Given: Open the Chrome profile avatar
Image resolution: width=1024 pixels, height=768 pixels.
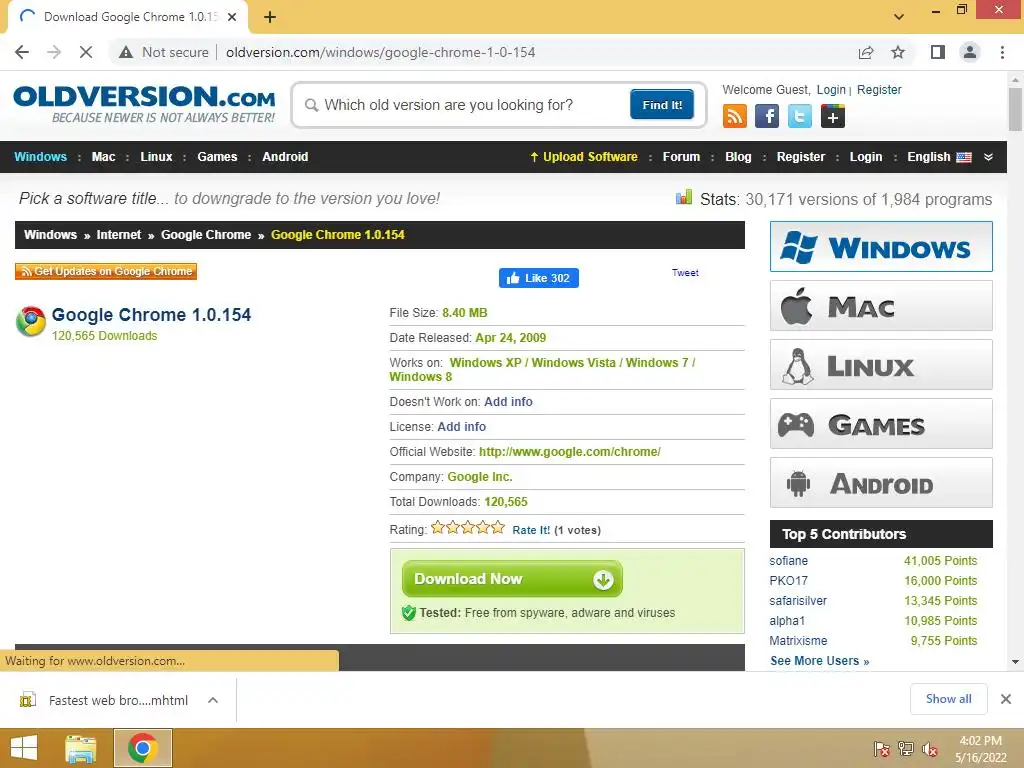Looking at the screenshot, I should pyautogui.click(x=970, y=52).
